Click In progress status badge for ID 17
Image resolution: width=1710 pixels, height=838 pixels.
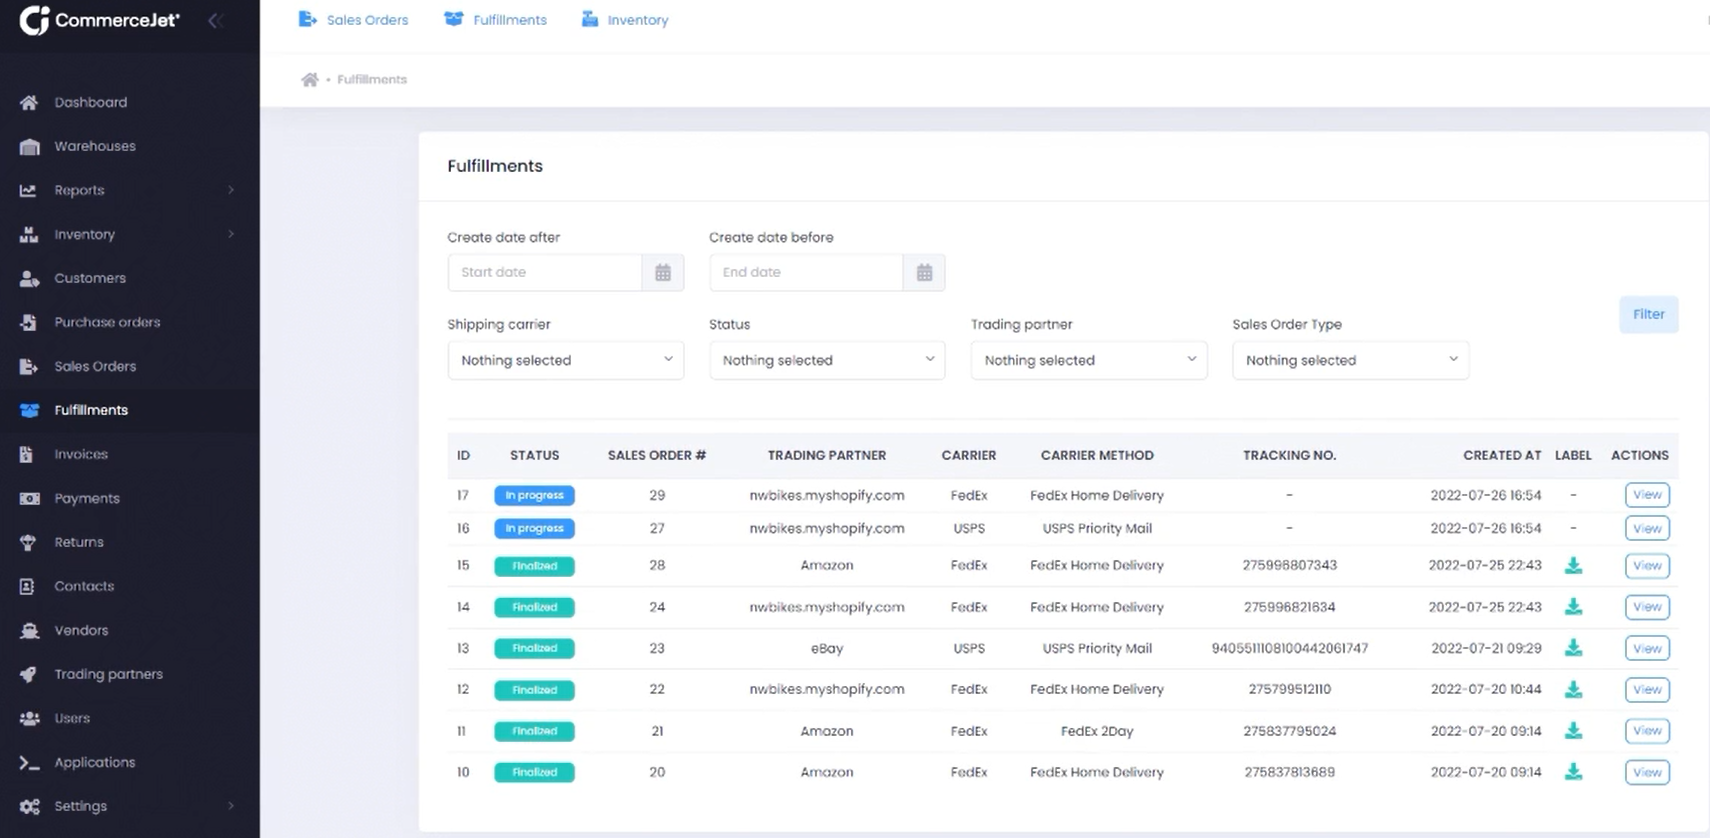pyautogui.click(x=534, y=495)
